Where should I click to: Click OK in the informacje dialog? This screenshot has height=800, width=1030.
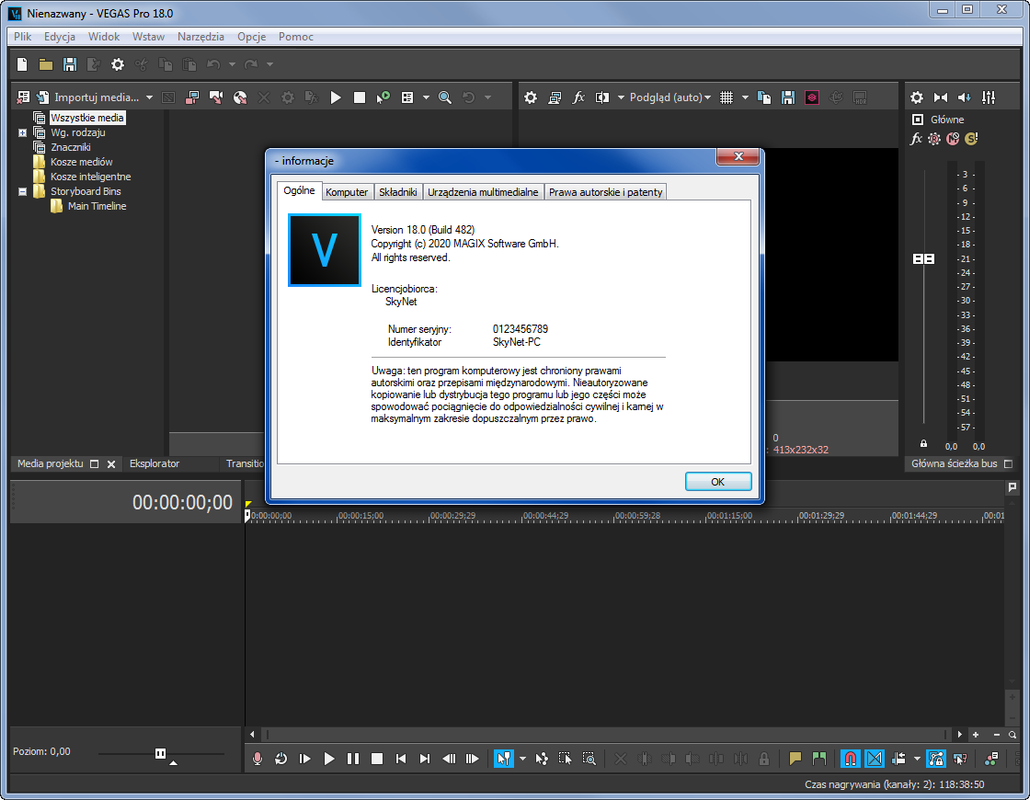coord(718,481)
